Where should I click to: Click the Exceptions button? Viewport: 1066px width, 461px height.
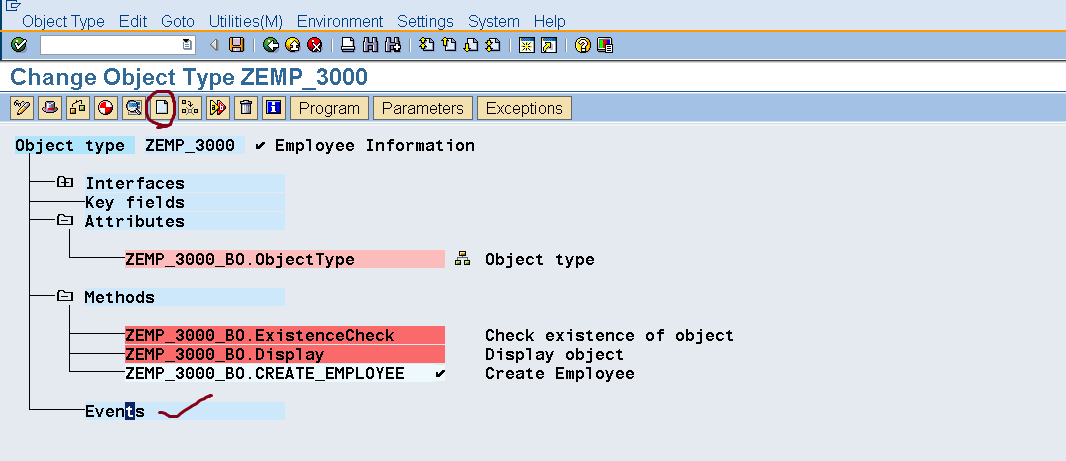pos(524,108)
